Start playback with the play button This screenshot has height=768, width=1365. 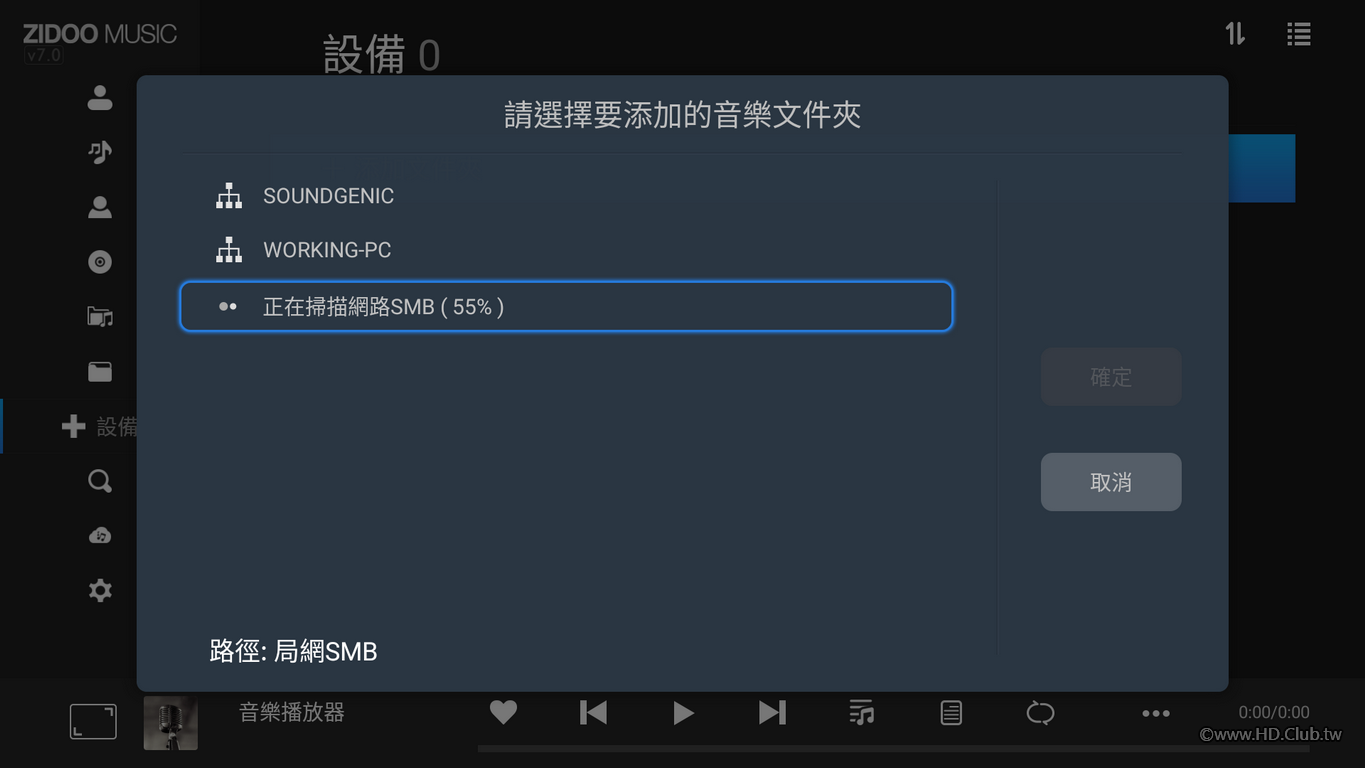pos(683,712)
